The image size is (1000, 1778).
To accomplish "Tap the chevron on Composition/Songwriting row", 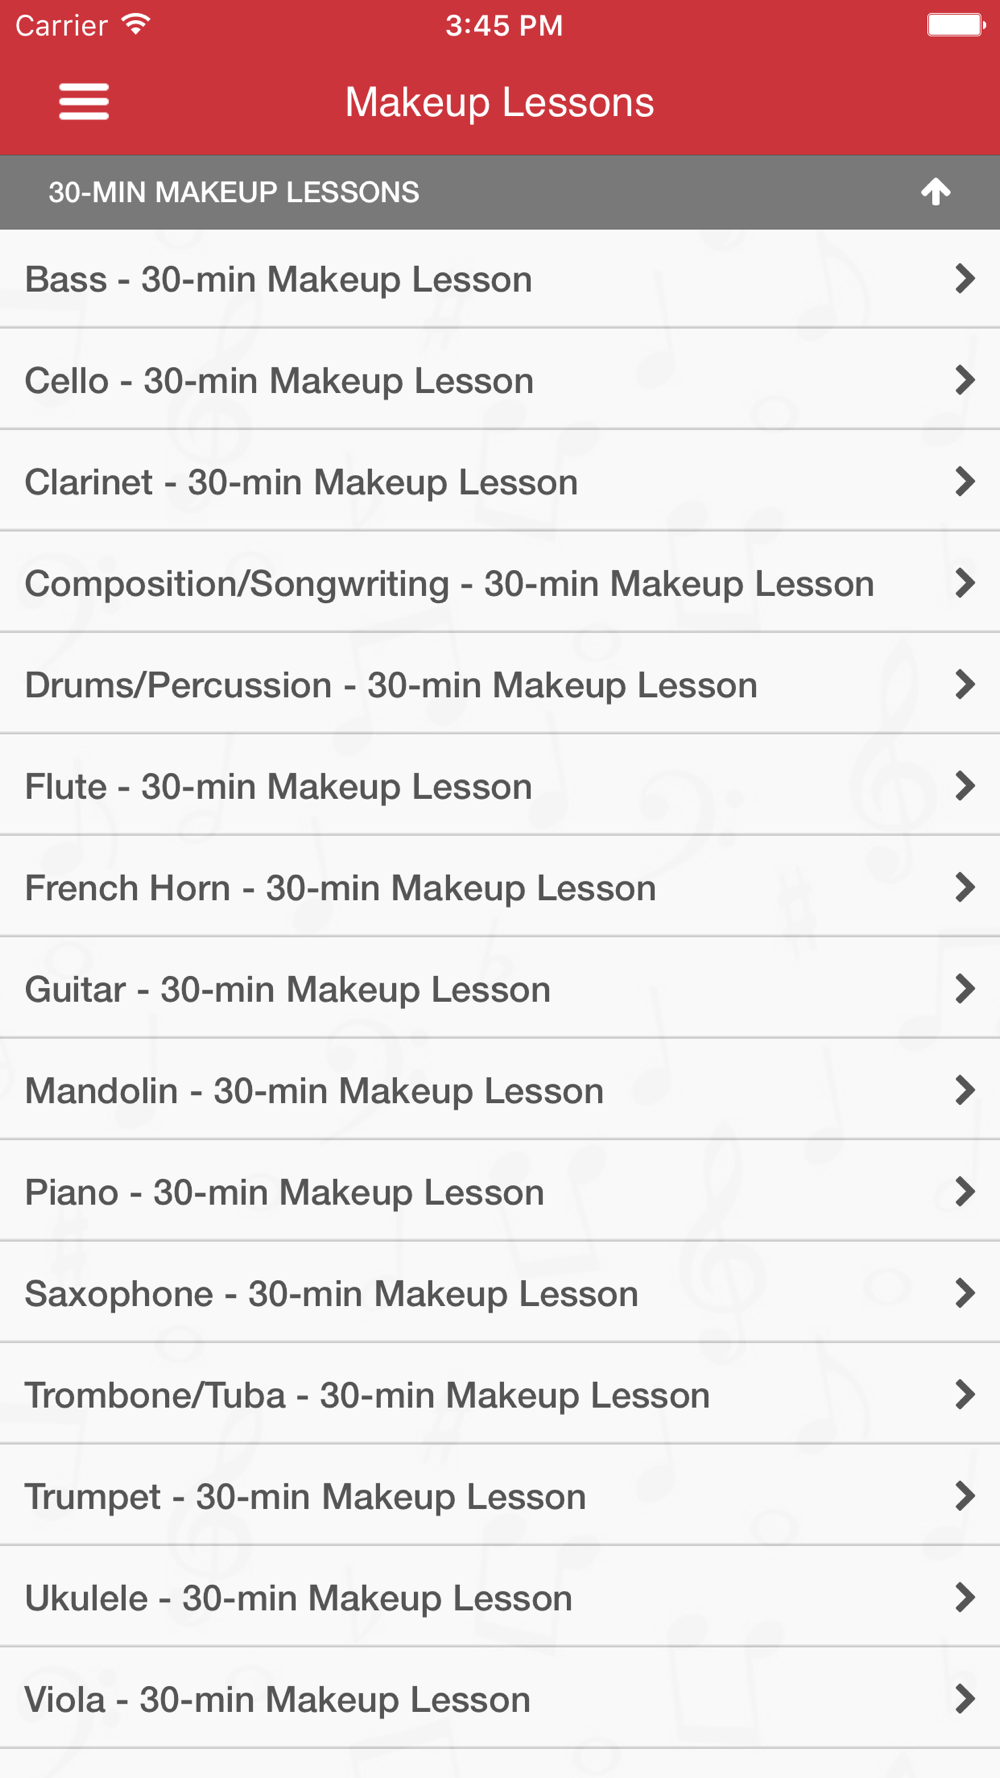I will pyautogui.click(x=964, y=583).
